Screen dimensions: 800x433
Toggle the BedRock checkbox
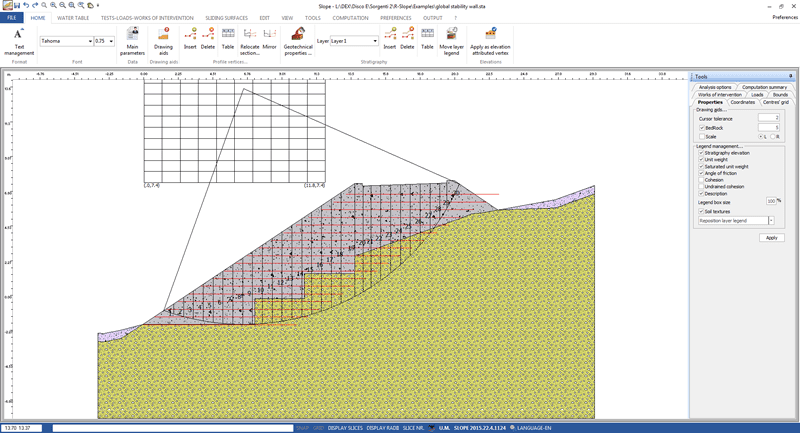[x=702, y=128]
